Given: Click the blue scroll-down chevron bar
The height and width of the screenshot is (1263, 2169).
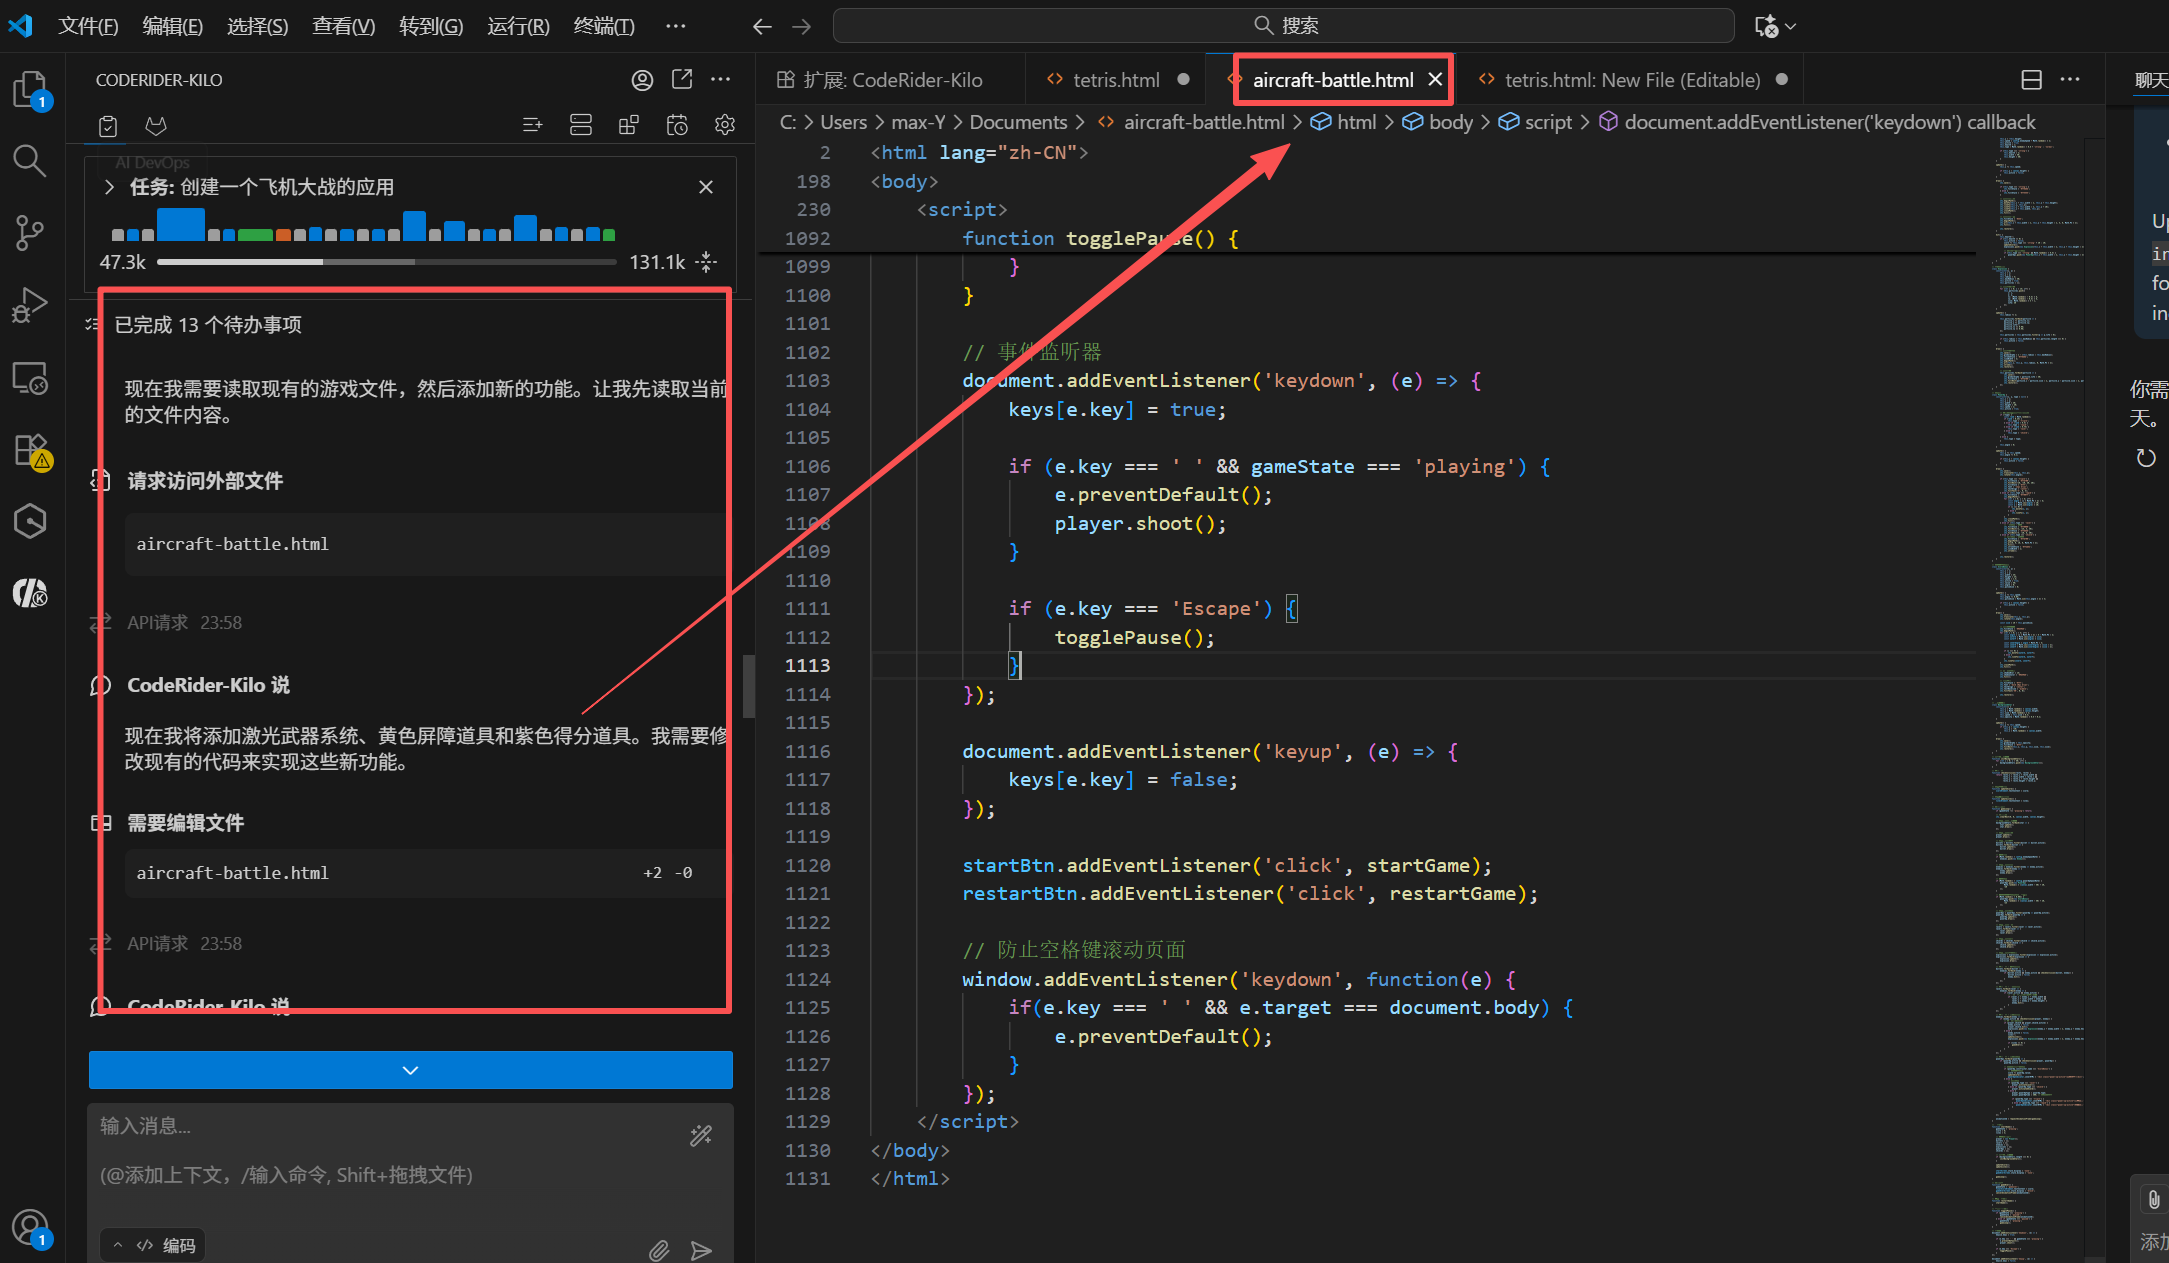Looking at the screenshot, I should tap(410, 1070).
